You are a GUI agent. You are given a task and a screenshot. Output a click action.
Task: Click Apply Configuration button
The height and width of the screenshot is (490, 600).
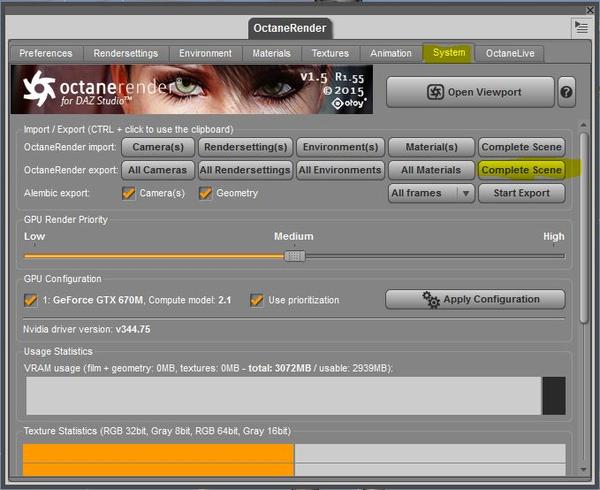475,299
